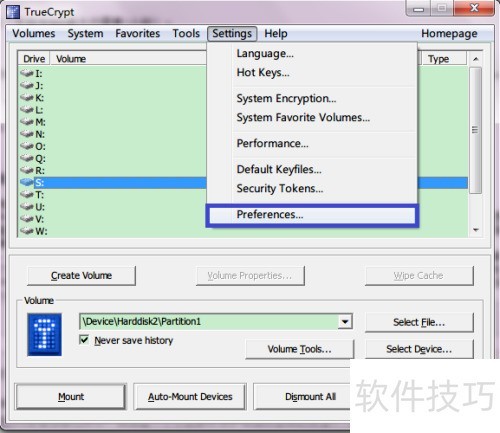The width and height of the screenshot is (500, 433).
Task: Click the drive icon for I:
Action: pyautogui.click(x=27, y=73)
